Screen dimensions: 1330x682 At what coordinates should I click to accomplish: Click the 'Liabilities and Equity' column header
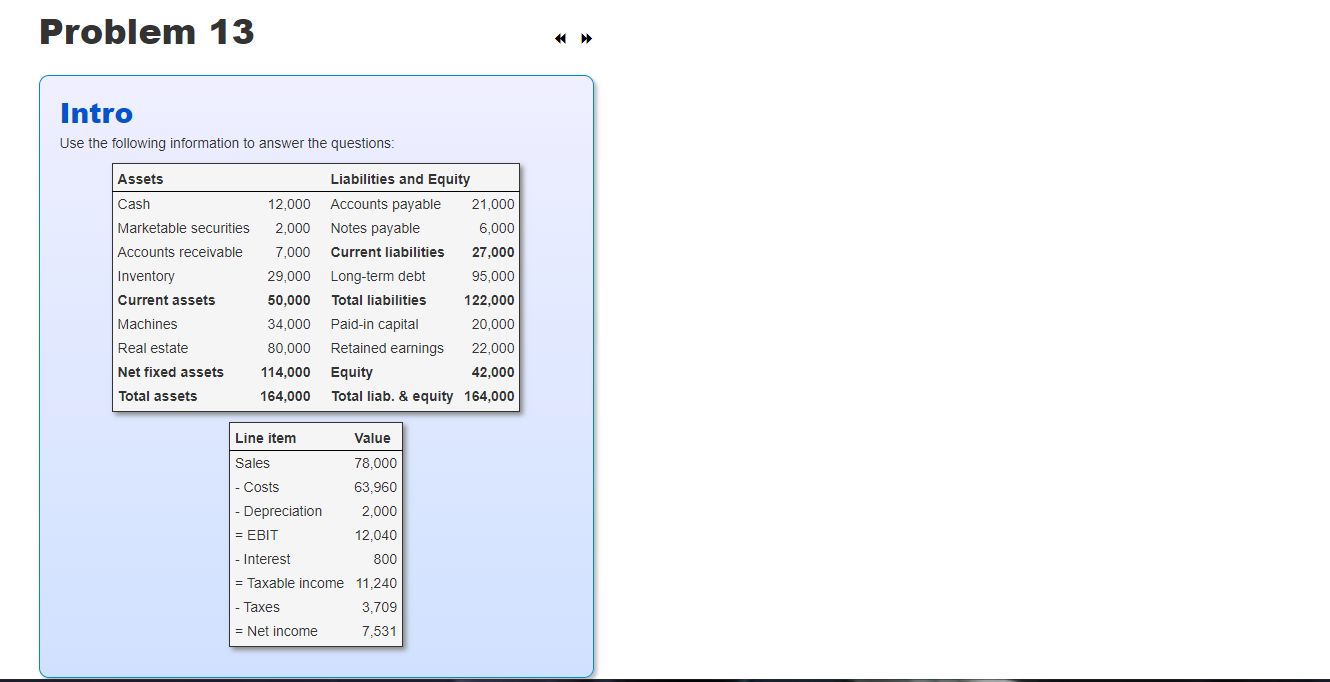click(400, 179)
